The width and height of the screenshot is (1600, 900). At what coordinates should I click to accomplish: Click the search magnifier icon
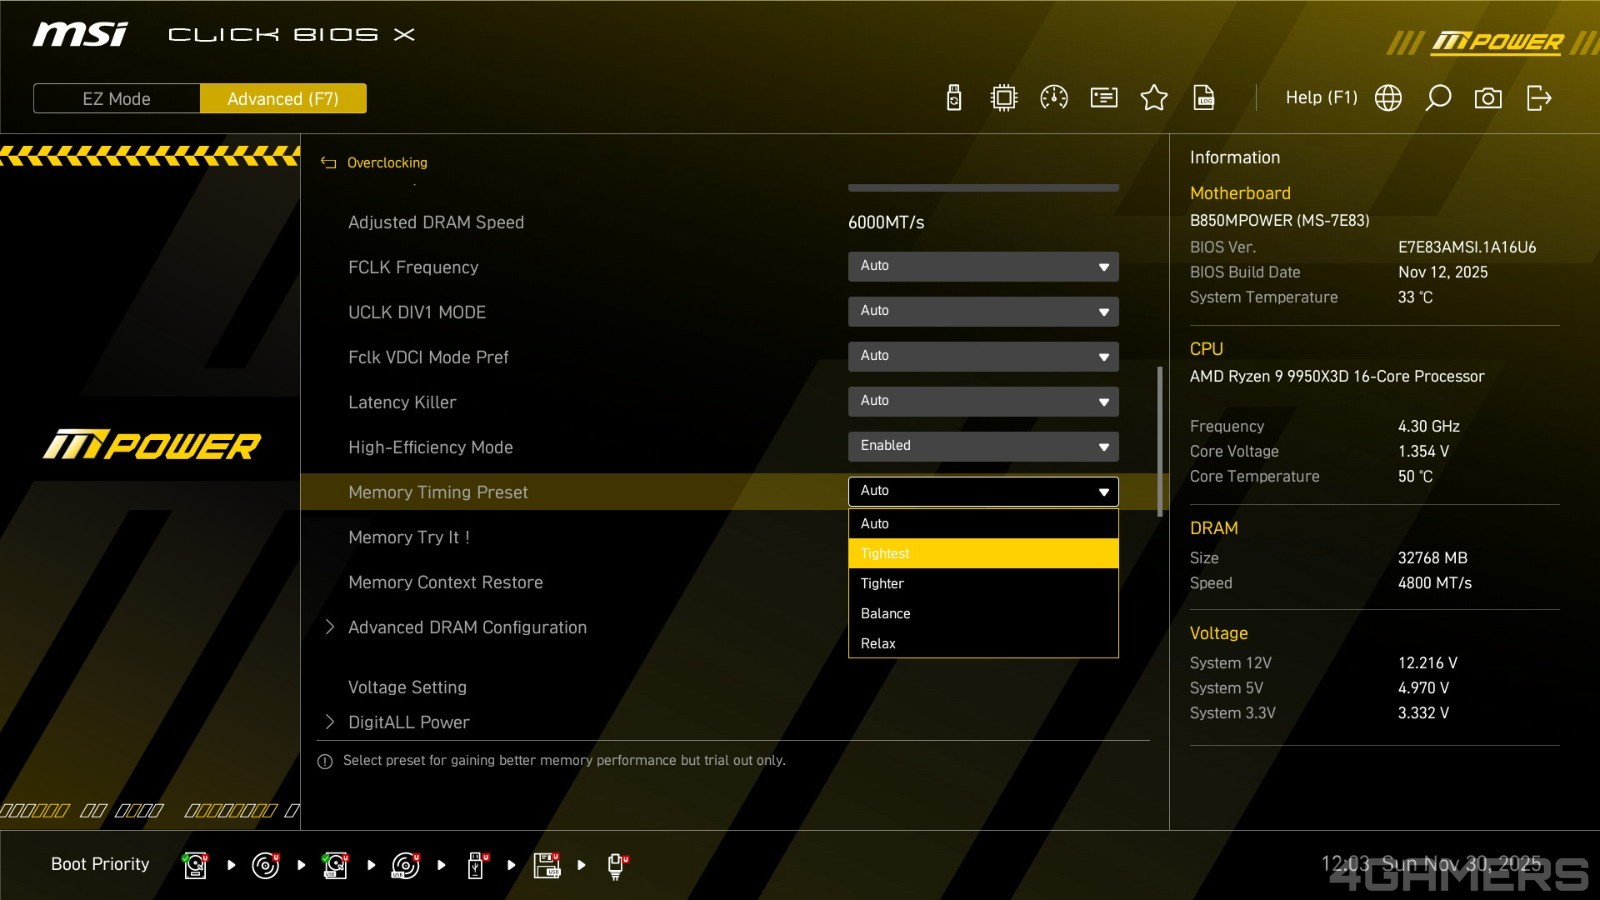point(1438,98)
